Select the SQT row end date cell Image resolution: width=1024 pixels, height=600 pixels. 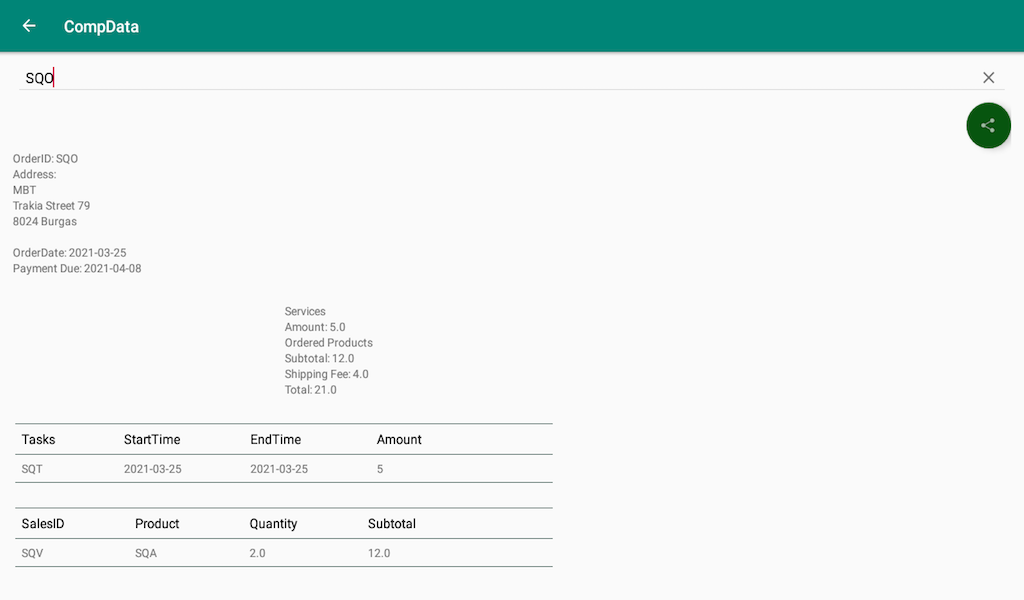coord(279,469)
